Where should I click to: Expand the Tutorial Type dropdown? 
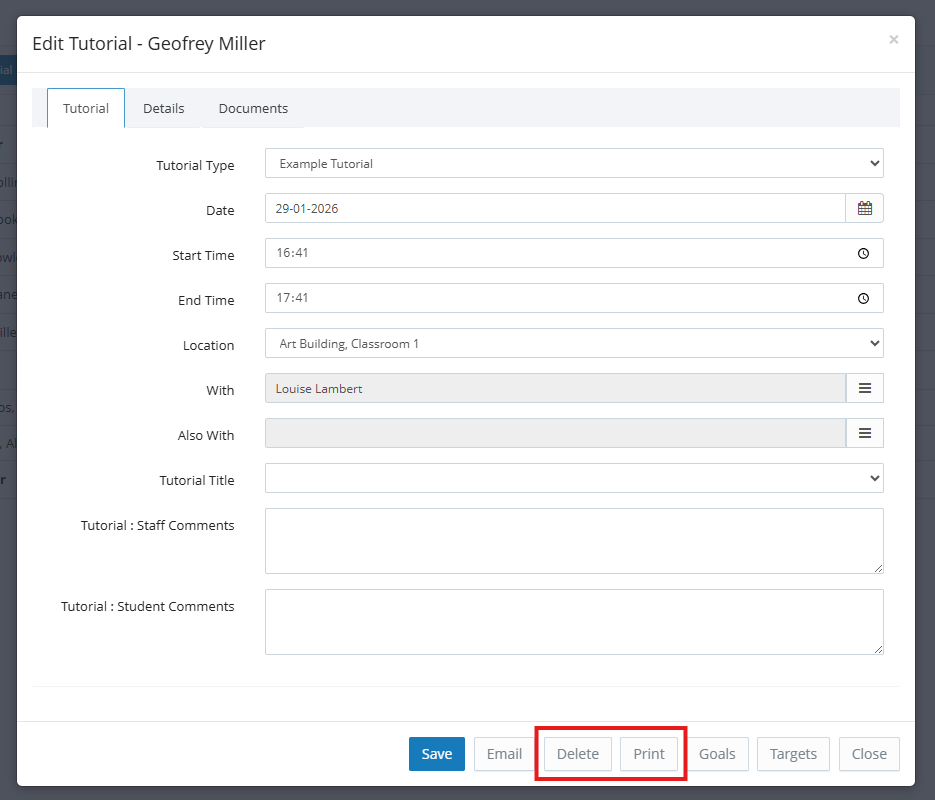click(574, 163)
